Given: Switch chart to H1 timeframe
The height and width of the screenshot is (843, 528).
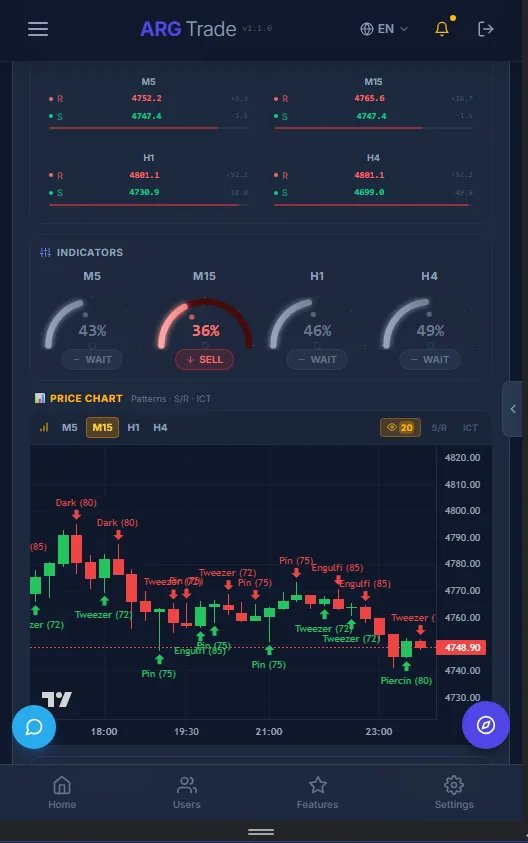Looking at the screenshot, I should tap(133, 427).
